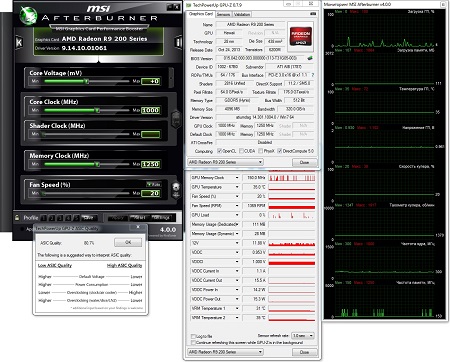Click the user-define fan icon beside Fan Speed
450x362 pixels.
coord(176,190)
